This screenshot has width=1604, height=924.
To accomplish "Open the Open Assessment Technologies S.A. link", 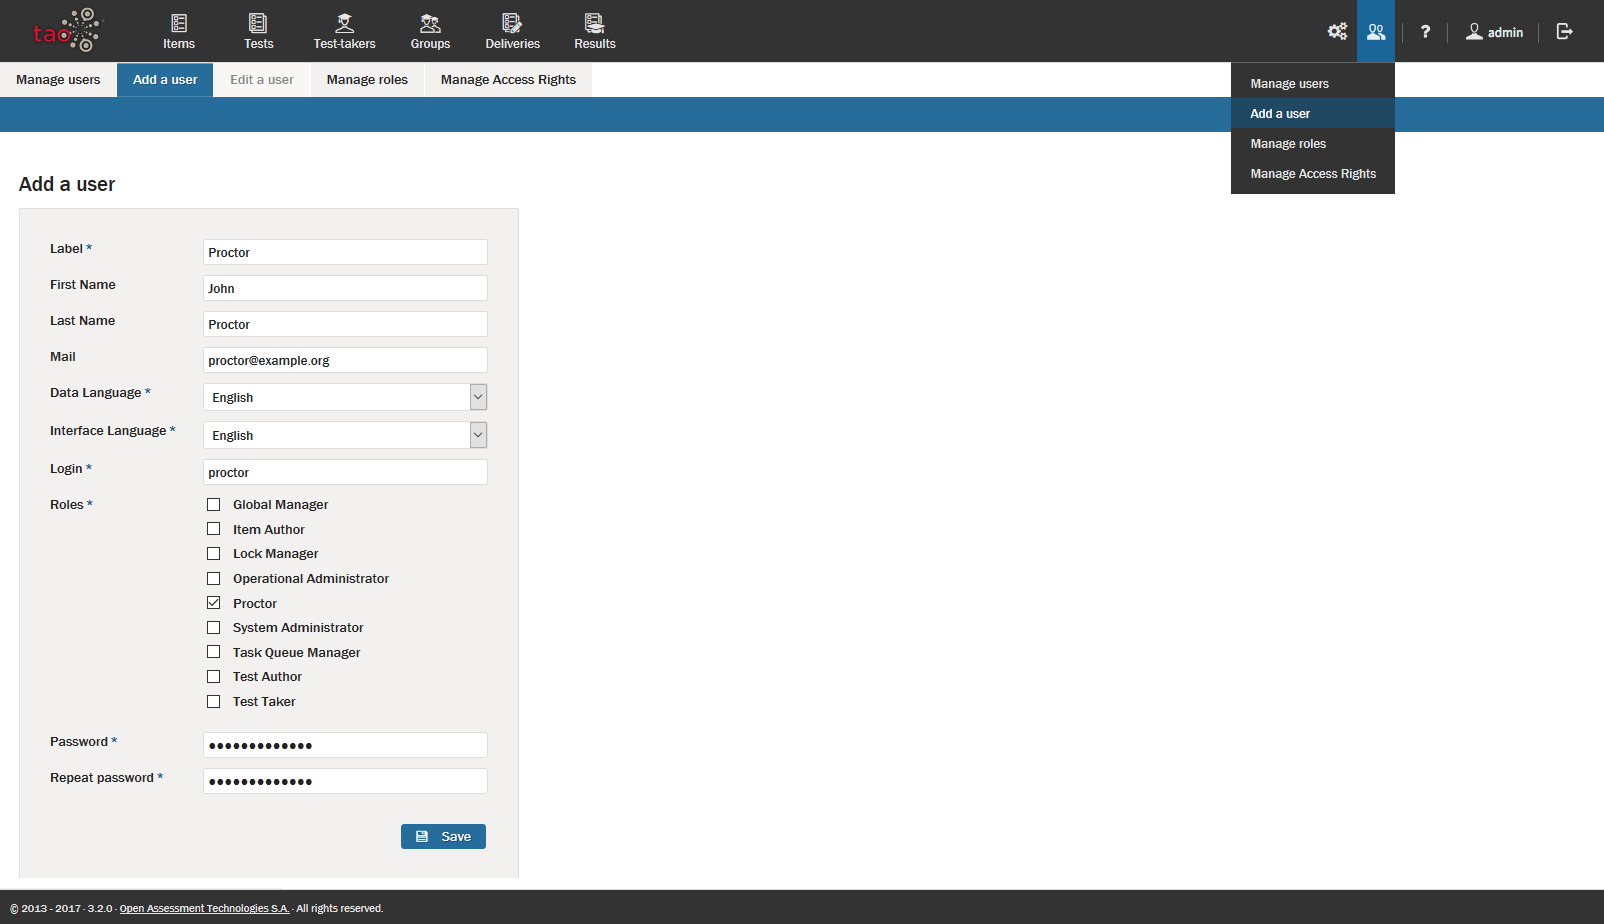I will pyautogui.click(x=204, y=909).
